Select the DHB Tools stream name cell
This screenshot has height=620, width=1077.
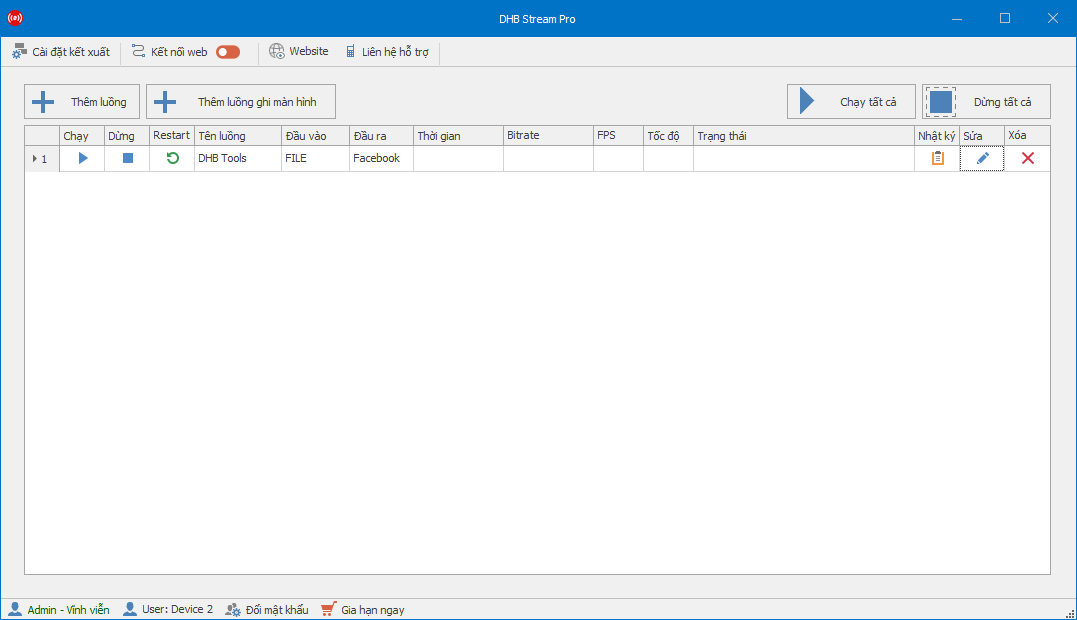238,159
